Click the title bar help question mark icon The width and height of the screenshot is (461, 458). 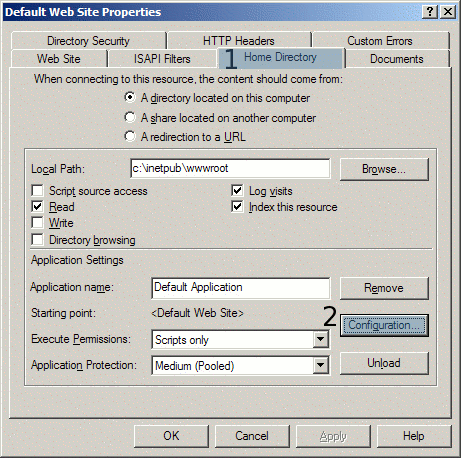point(430,12)
